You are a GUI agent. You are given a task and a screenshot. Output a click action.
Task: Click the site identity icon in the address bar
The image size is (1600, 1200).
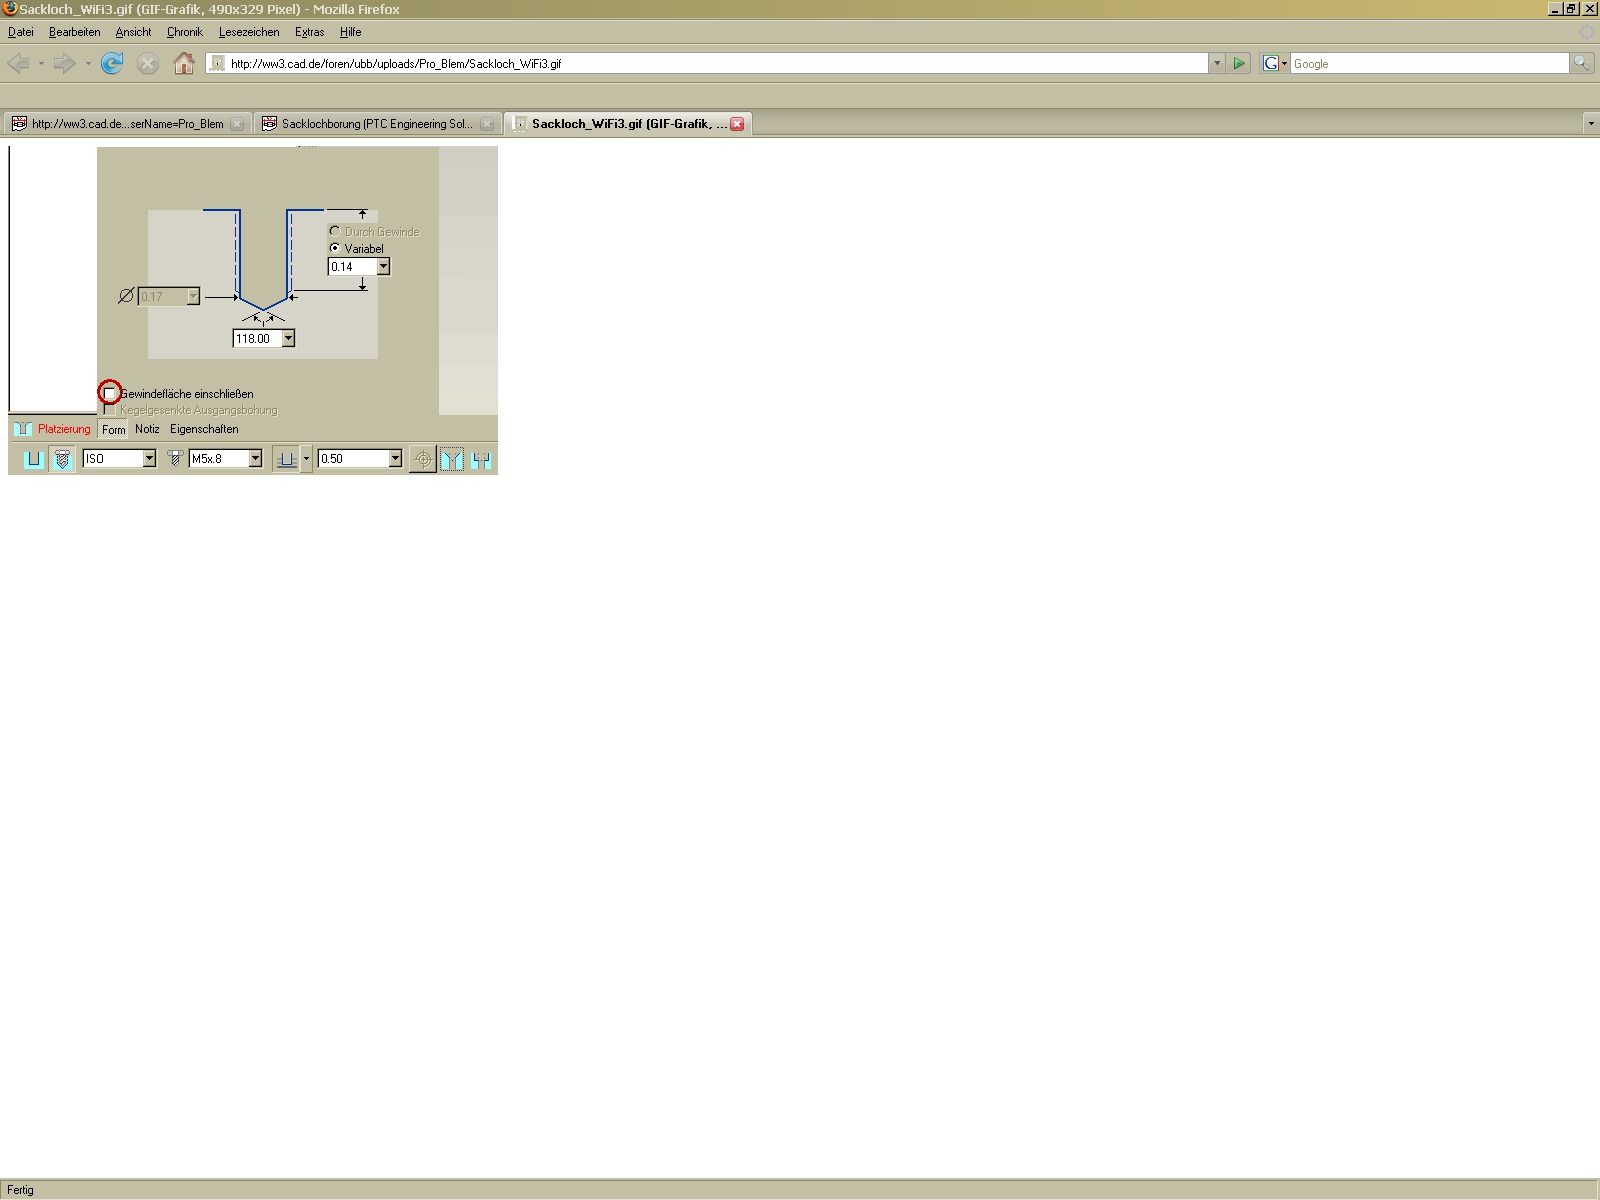click(217, 63)
